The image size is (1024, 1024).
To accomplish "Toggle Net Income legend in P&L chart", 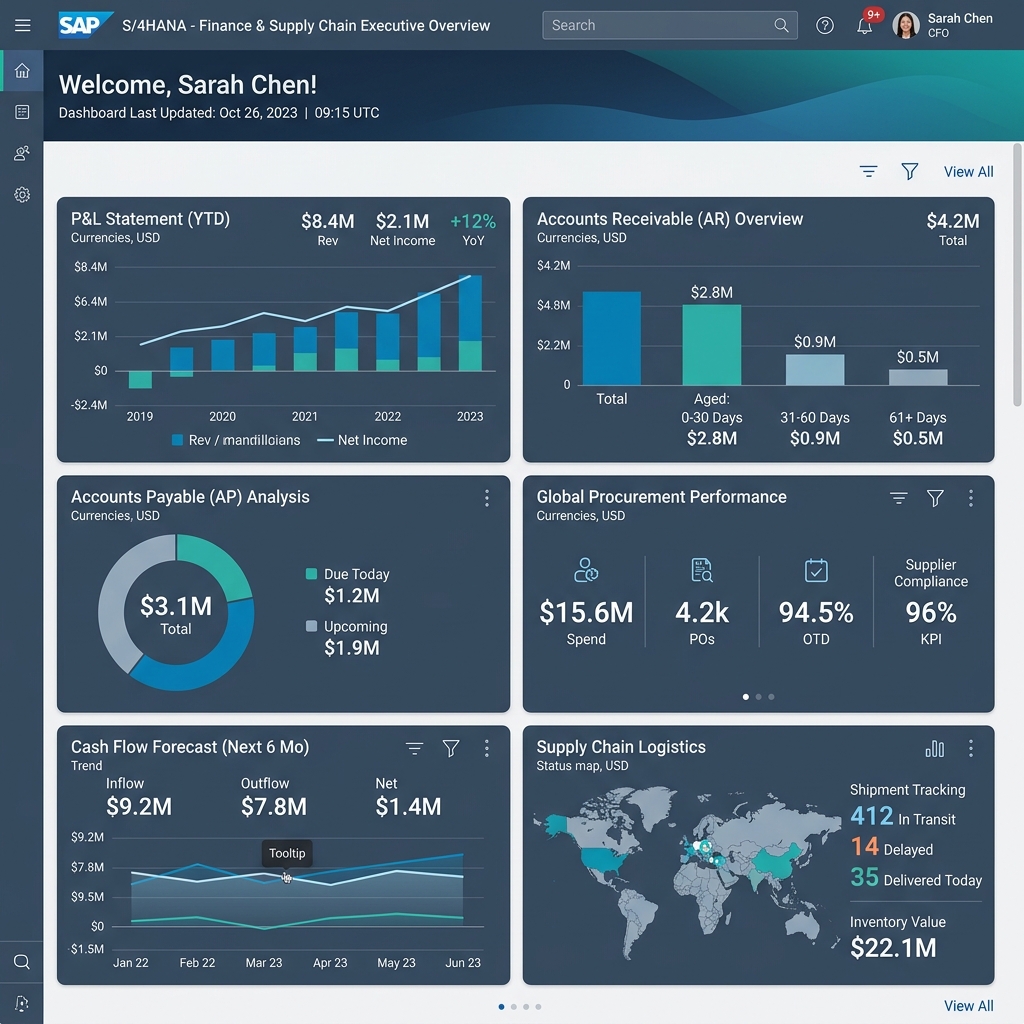I will click(x=362, y=440).
